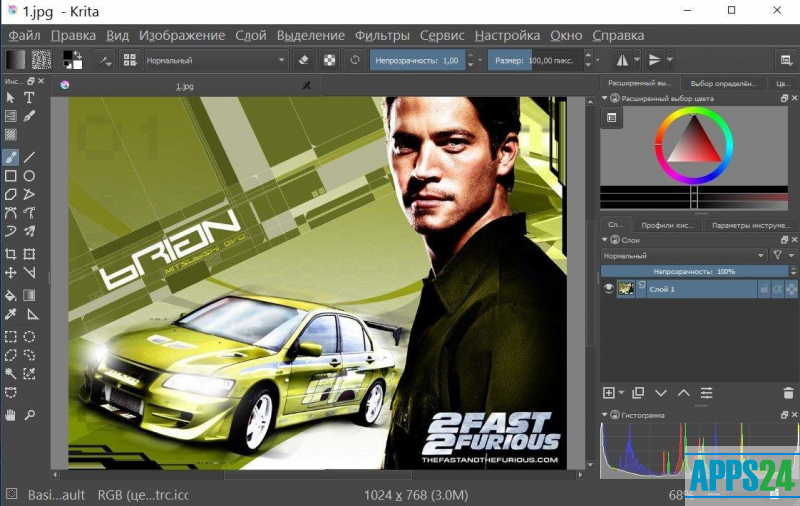
Task: Toggle alpha inheritance on Слой 1
Action: pyautogui.click(x=777, y=289)
